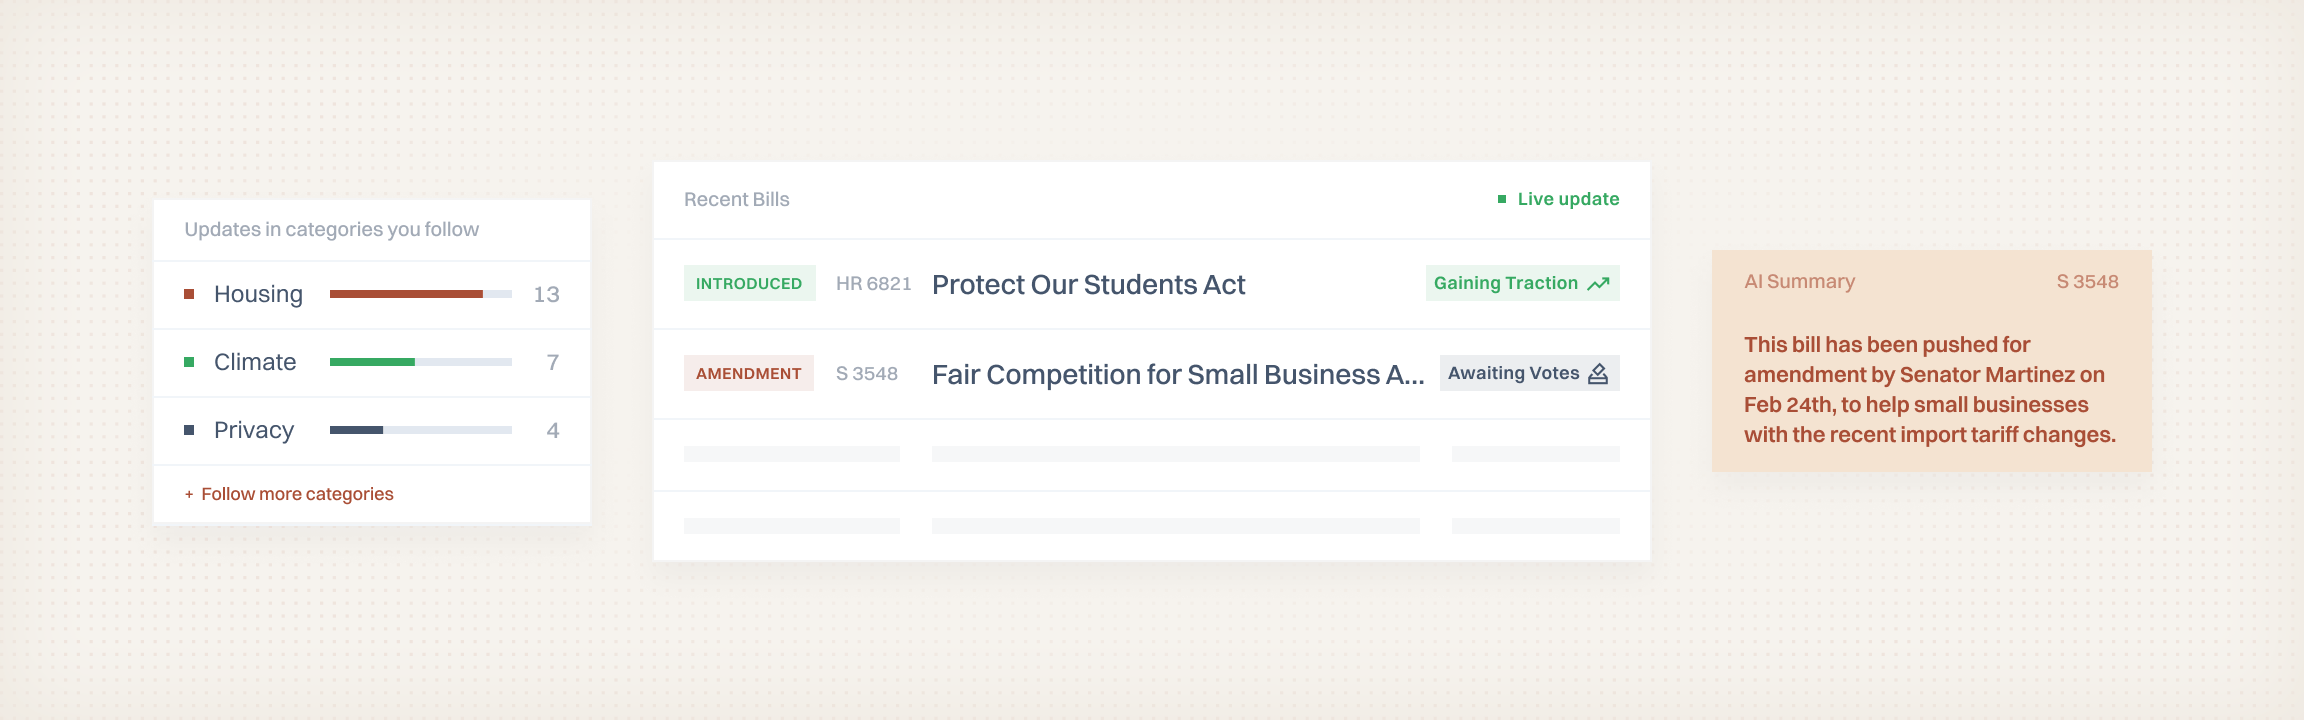Screen dimensions: 2304x720
Task: Click the red Housing category square icon
Action: [188, 295]
